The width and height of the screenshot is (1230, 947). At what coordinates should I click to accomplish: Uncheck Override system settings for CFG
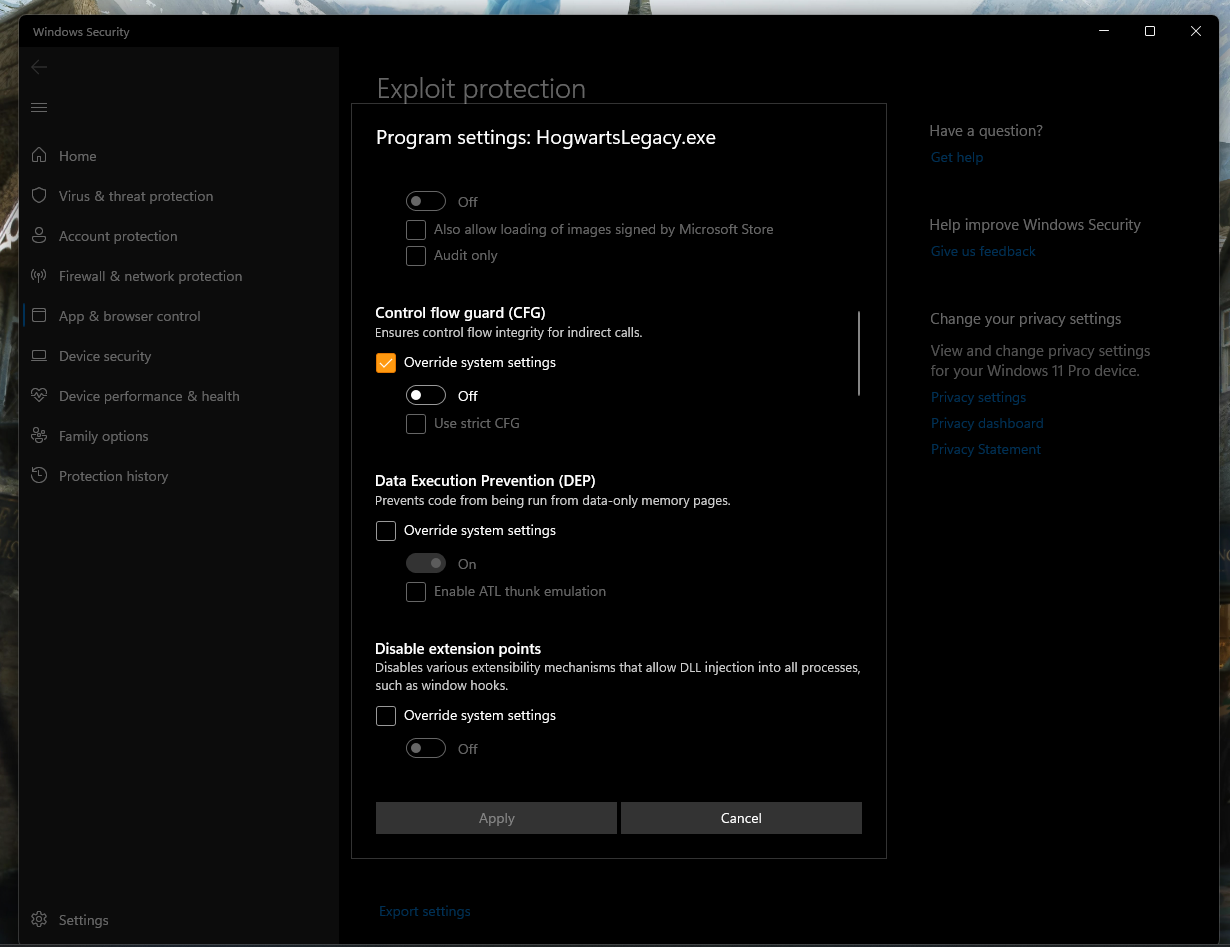click(x=386, y=363)
